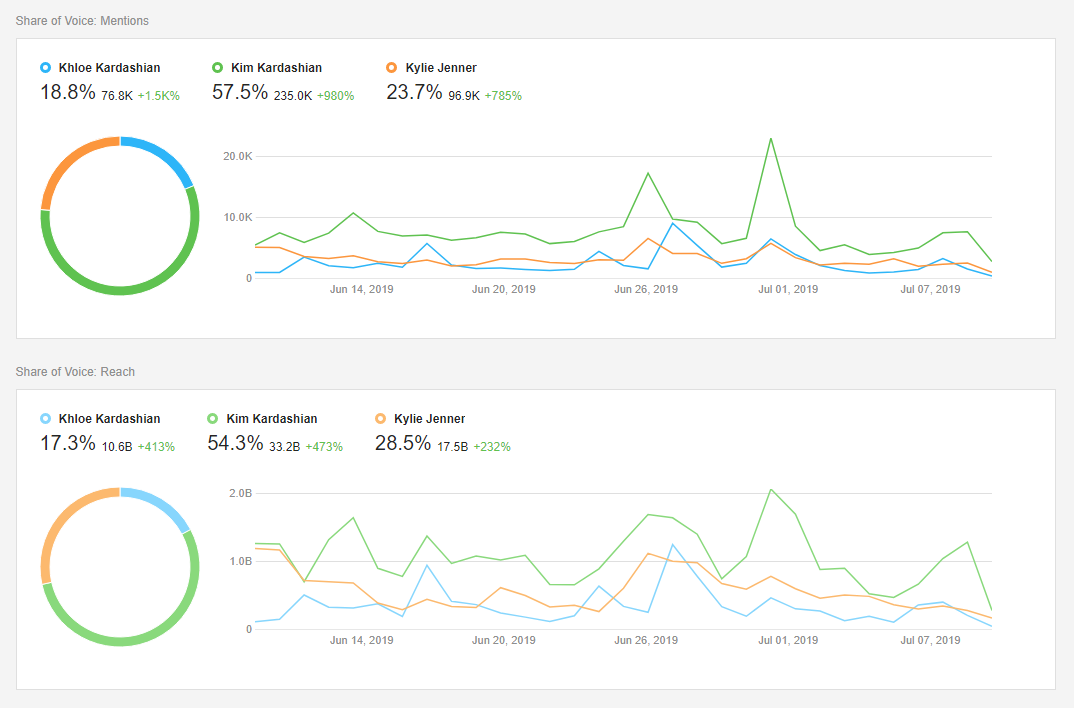The image size is (1074, 708).
Task: Click Kim Kardashian green circle icon in Reach
Action: tap(212, 418)
